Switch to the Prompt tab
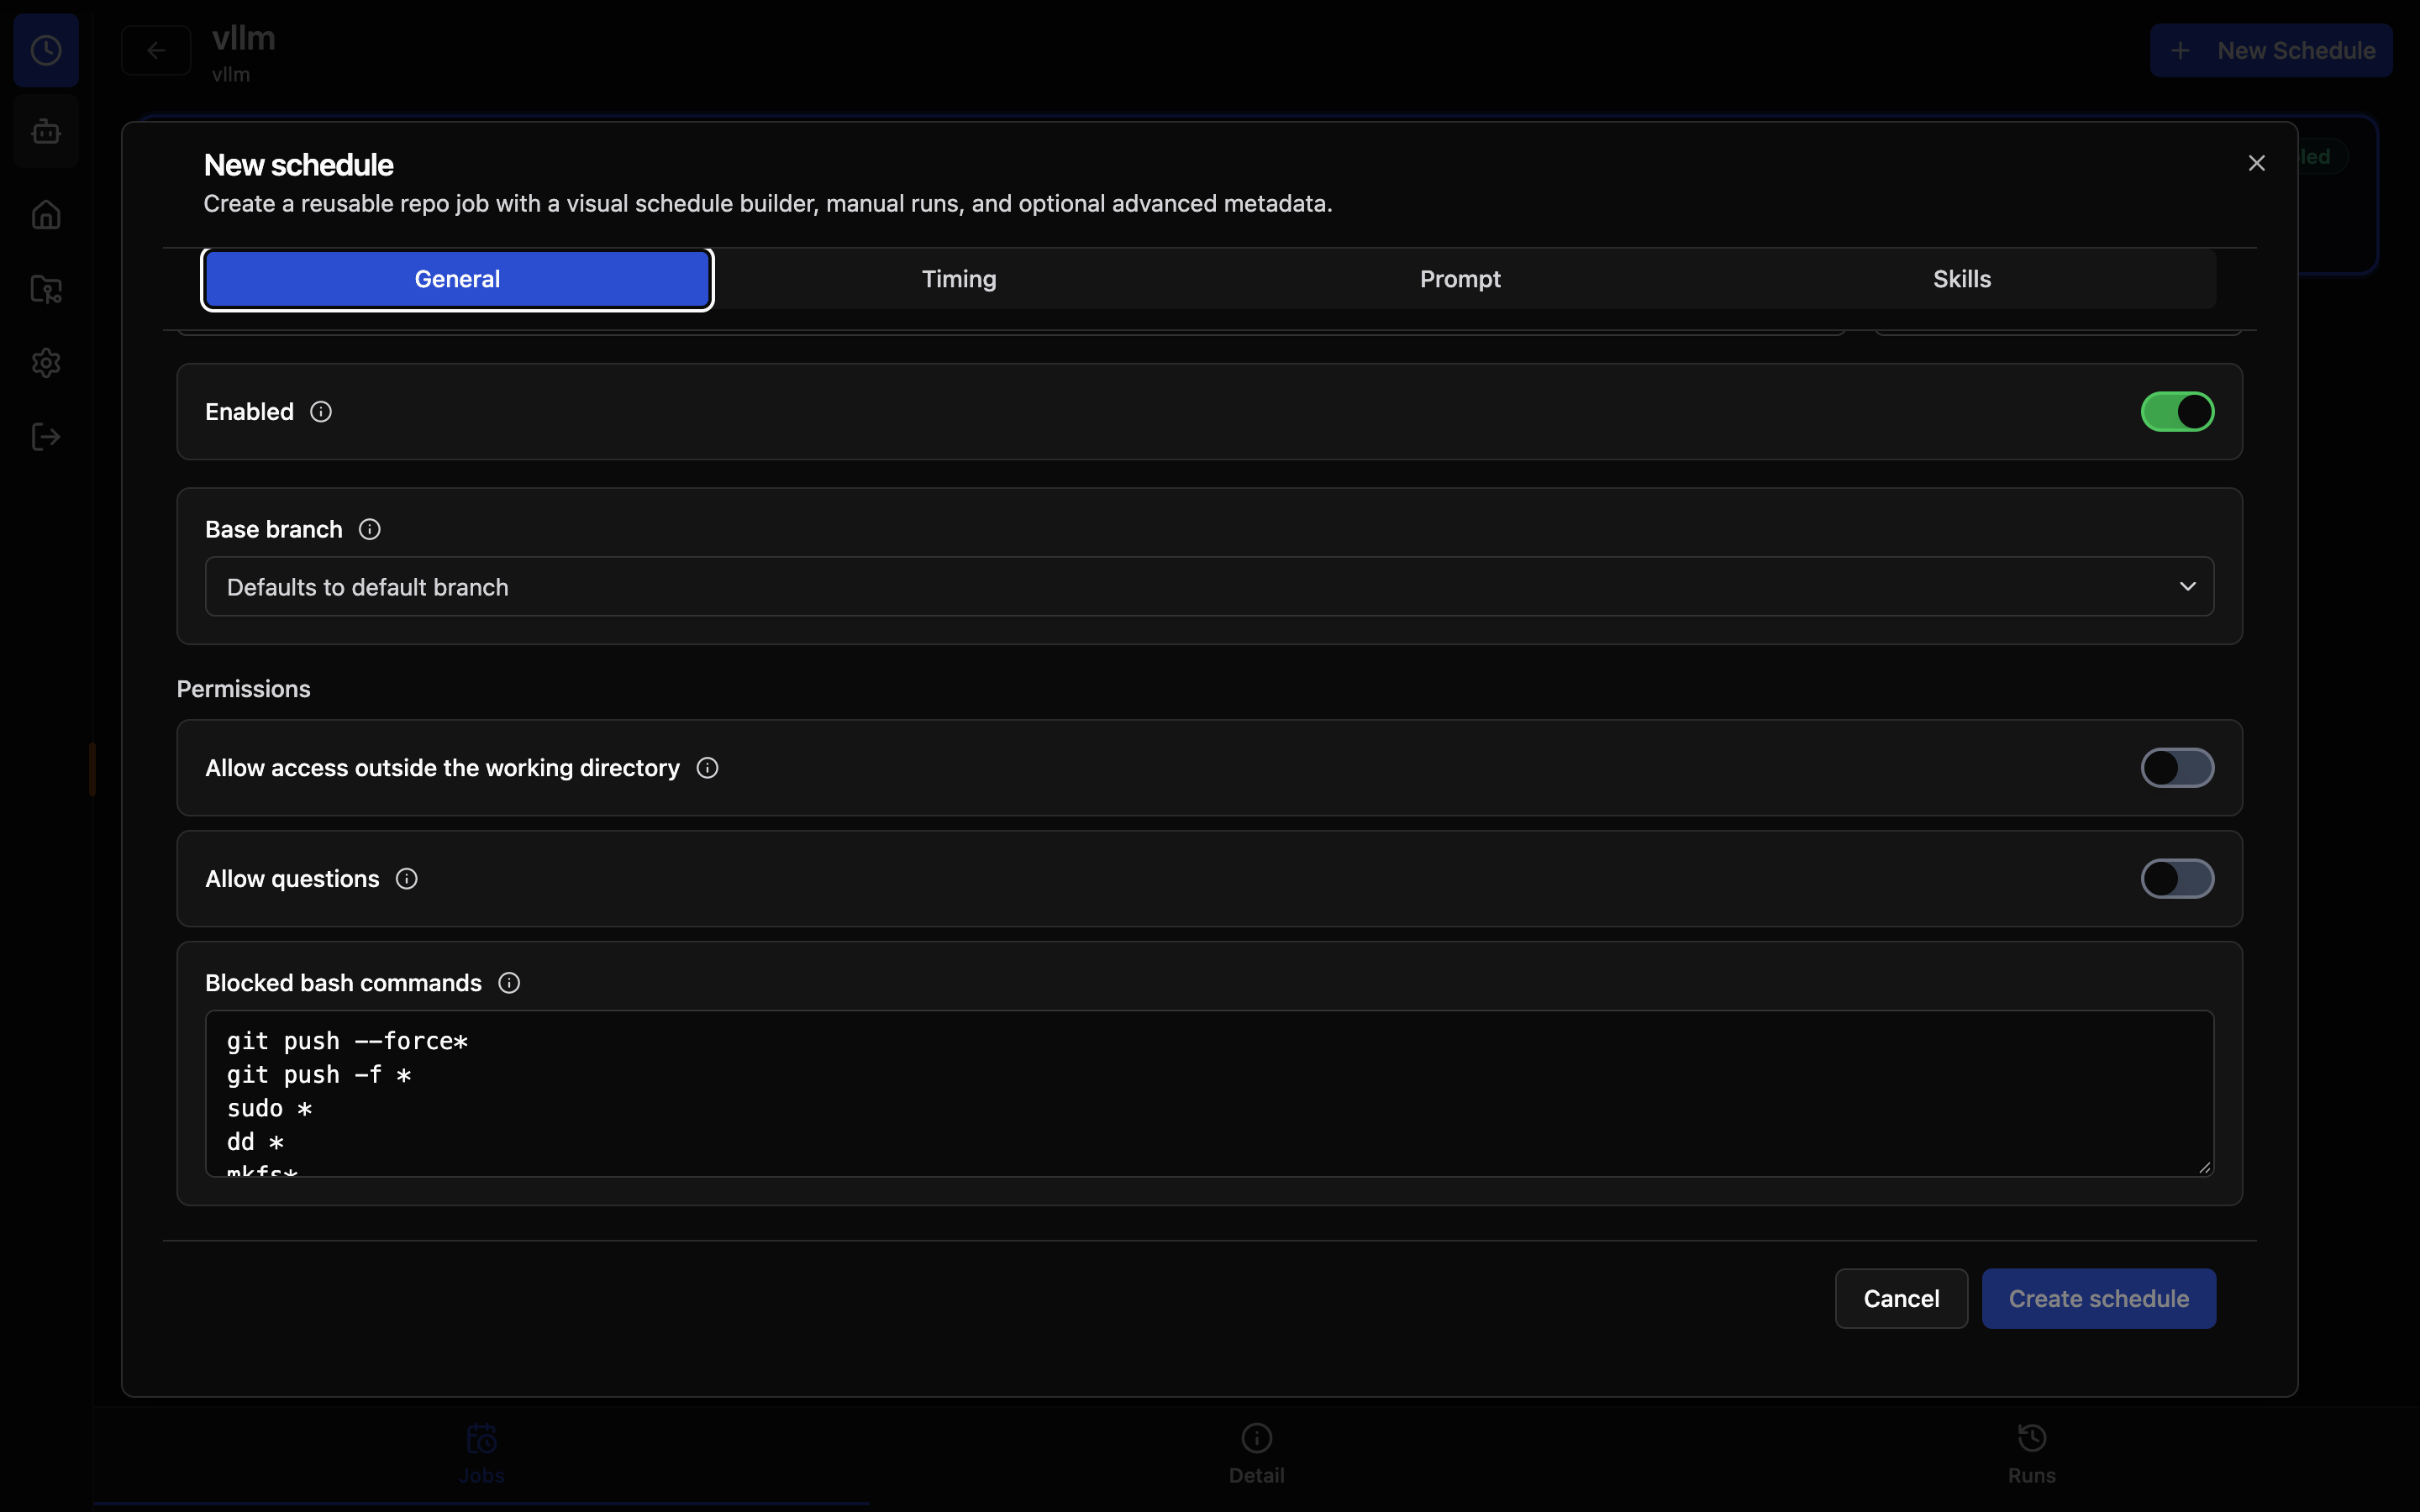 click(x=1460, y=279)
